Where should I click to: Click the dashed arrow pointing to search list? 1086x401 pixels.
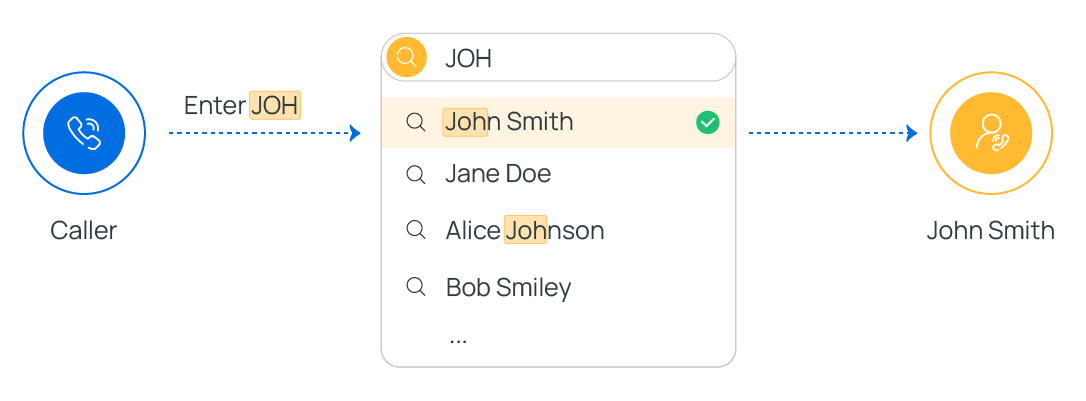point(264,133)
